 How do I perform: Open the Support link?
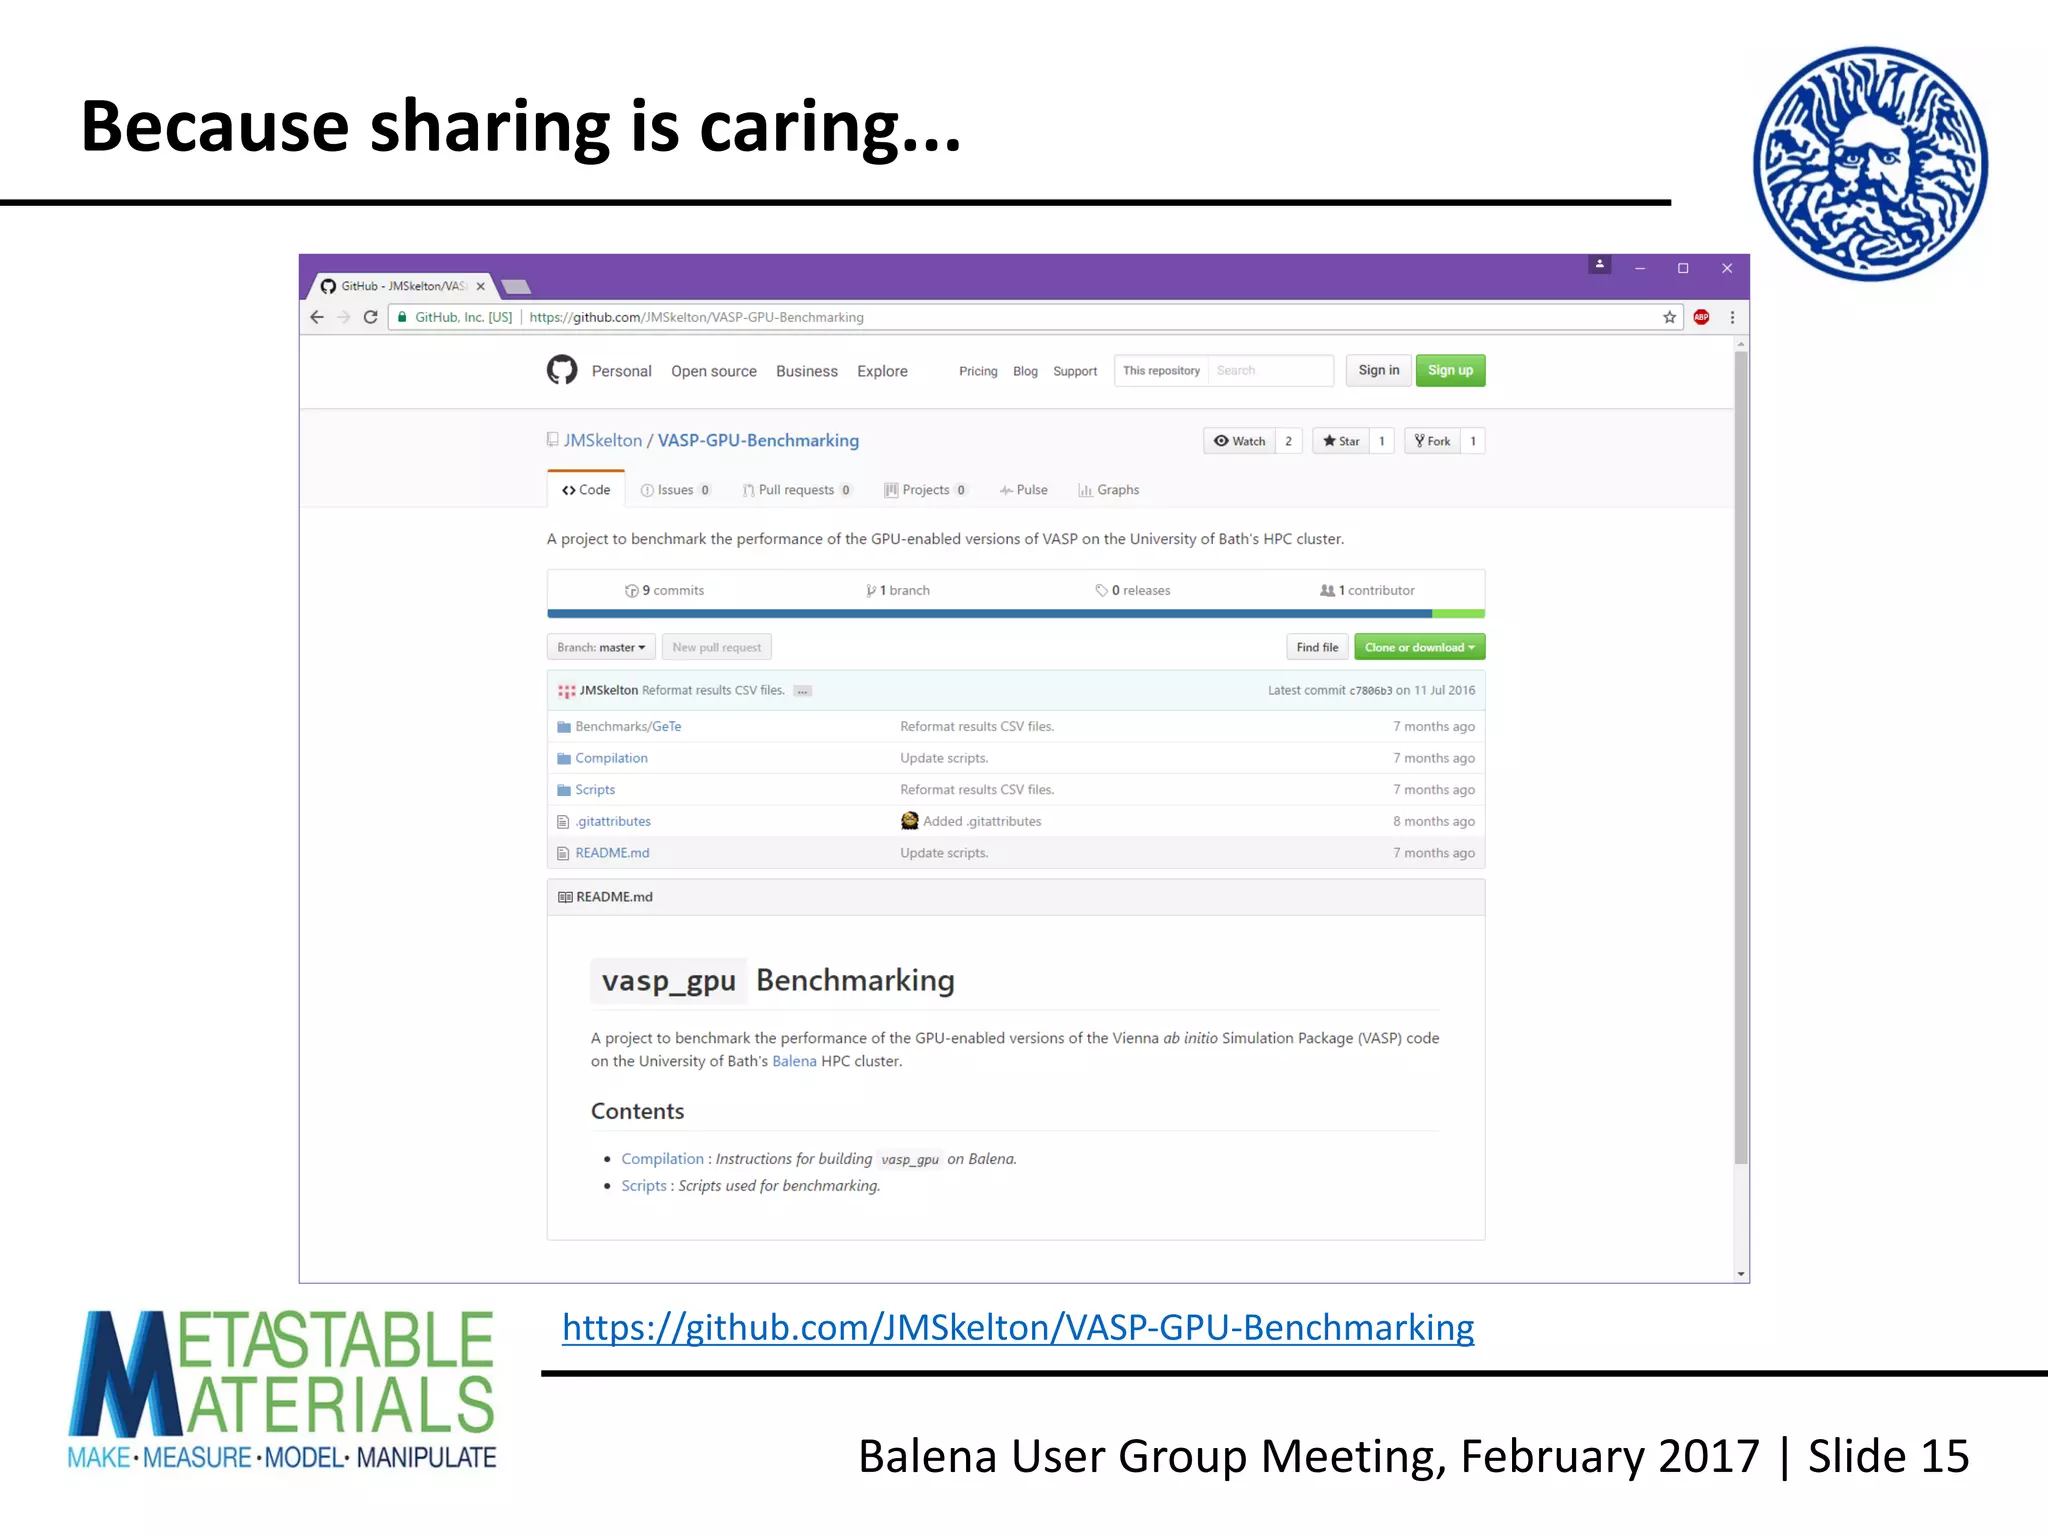pos(1075,371)
